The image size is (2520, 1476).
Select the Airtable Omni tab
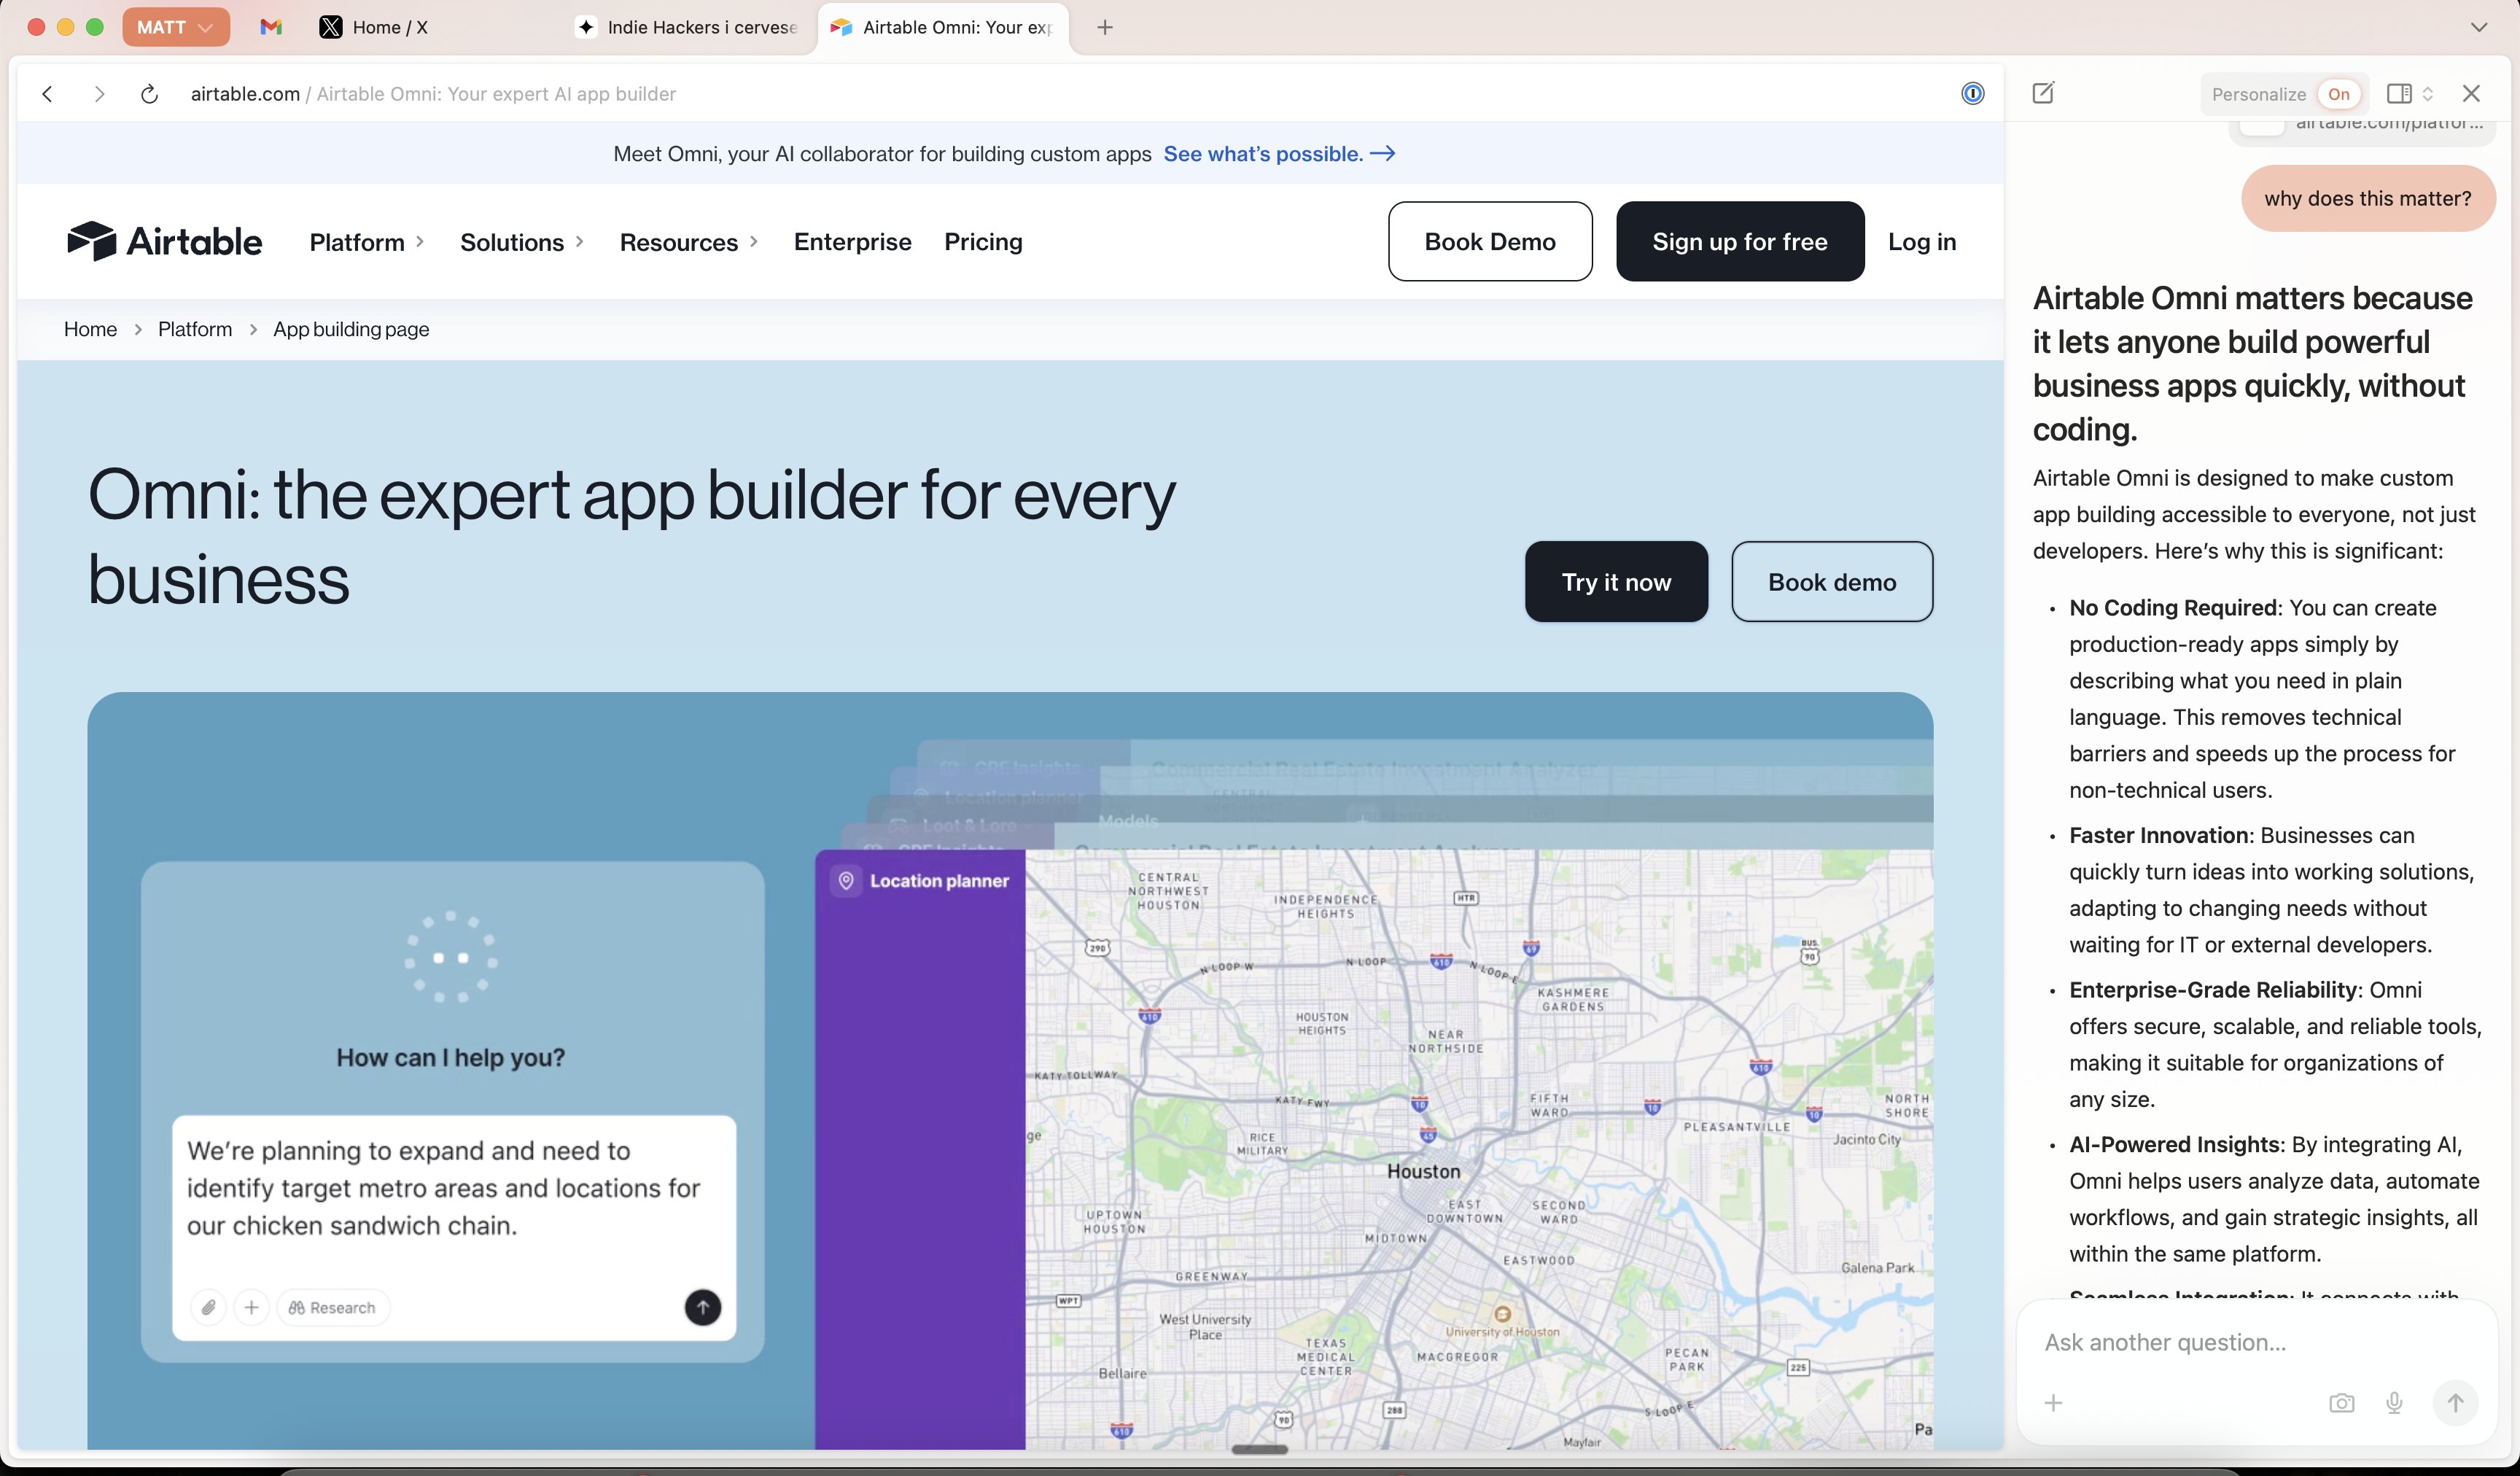pyautogui.click(x=943, y=27)
